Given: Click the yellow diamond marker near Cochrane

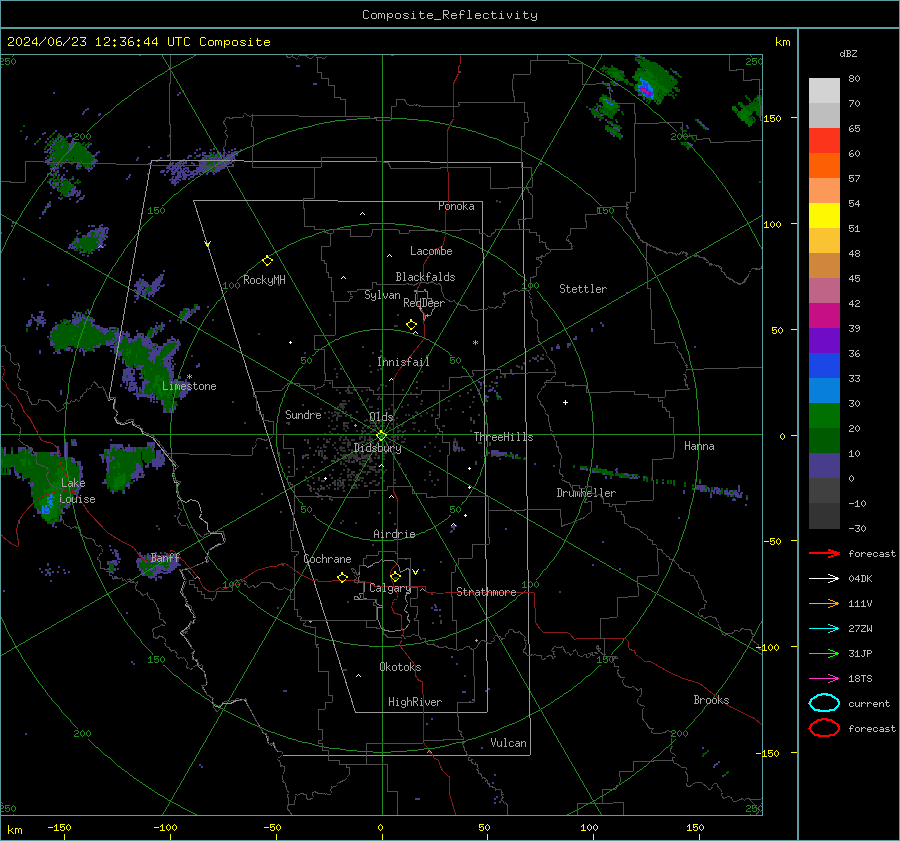Looking at the screenshot, I should 342,577.
